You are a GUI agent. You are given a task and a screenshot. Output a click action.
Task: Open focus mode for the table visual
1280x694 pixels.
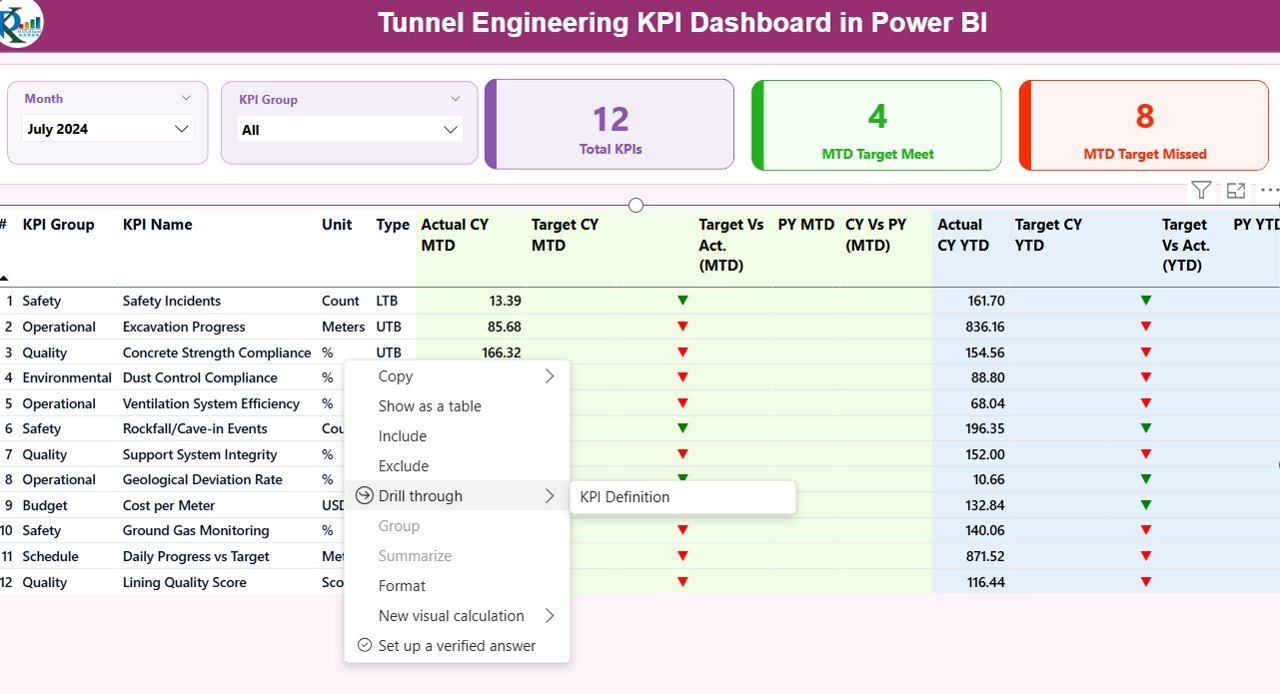point(1236,190)
